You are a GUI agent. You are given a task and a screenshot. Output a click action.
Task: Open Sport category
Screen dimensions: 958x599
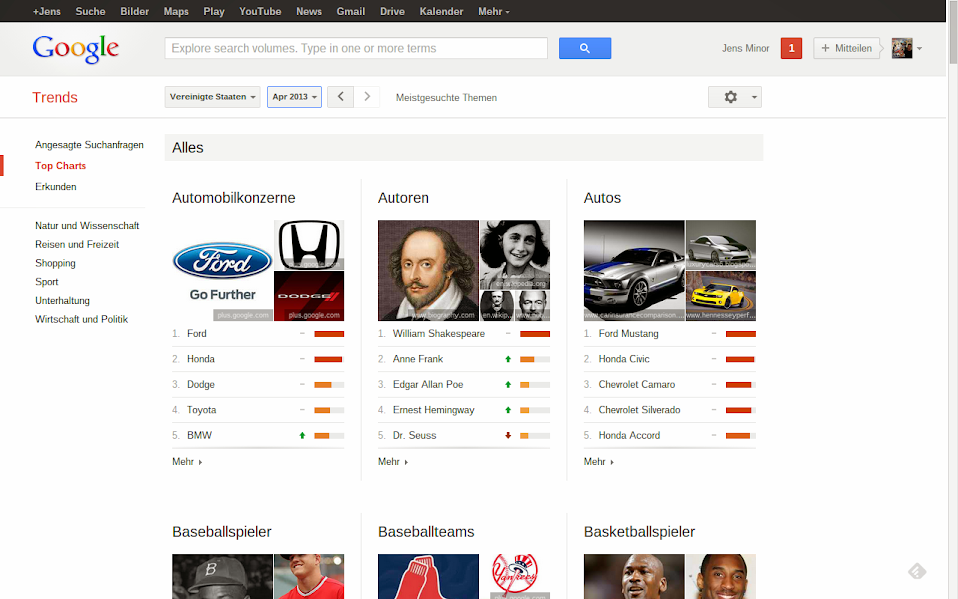point(46,282)
